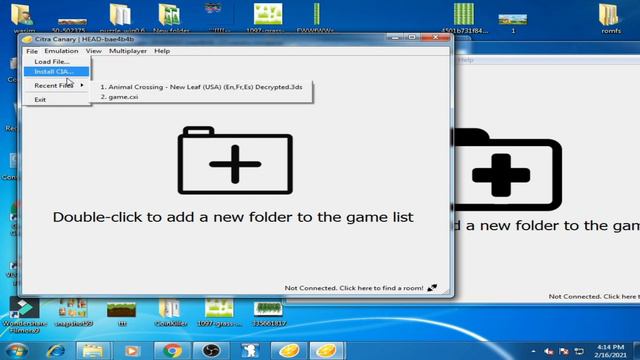Image resolution: width=640 pixels, height=360 pixels.
Task: Select the desktop image named 1
Action: tap(513, 23)
